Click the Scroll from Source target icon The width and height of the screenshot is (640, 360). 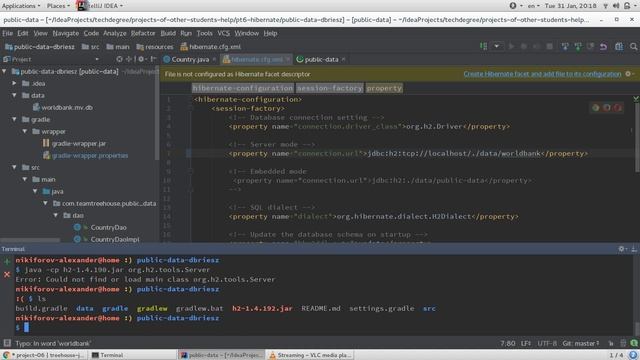(119, 59)
